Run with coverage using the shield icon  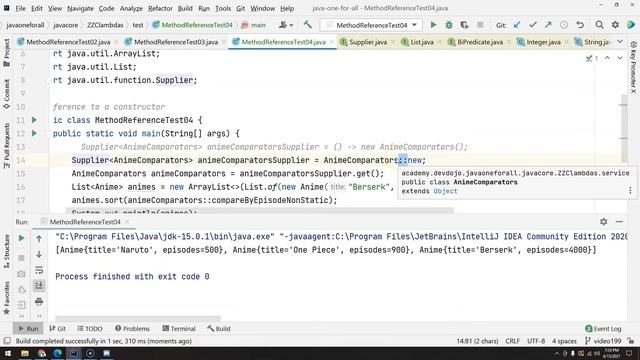pos(464,25)
